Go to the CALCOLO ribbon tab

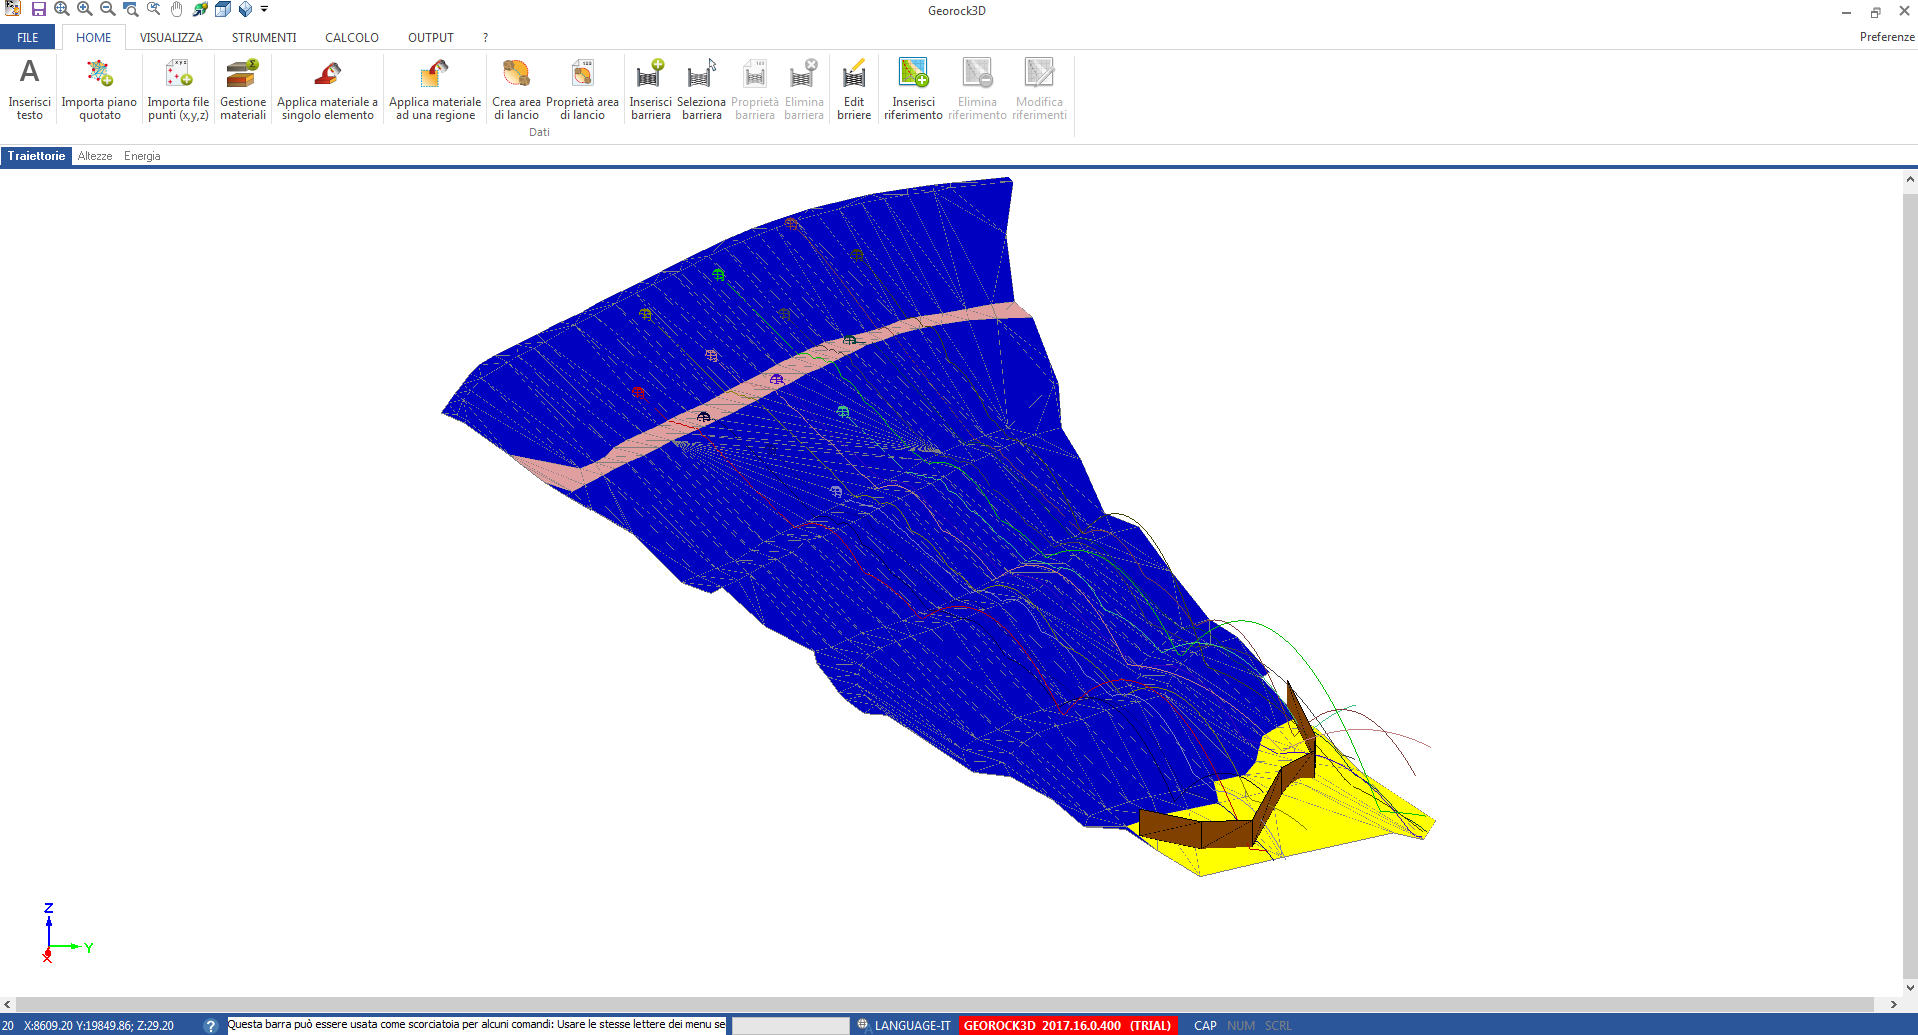pyautogui.click(x=352, y=38)
